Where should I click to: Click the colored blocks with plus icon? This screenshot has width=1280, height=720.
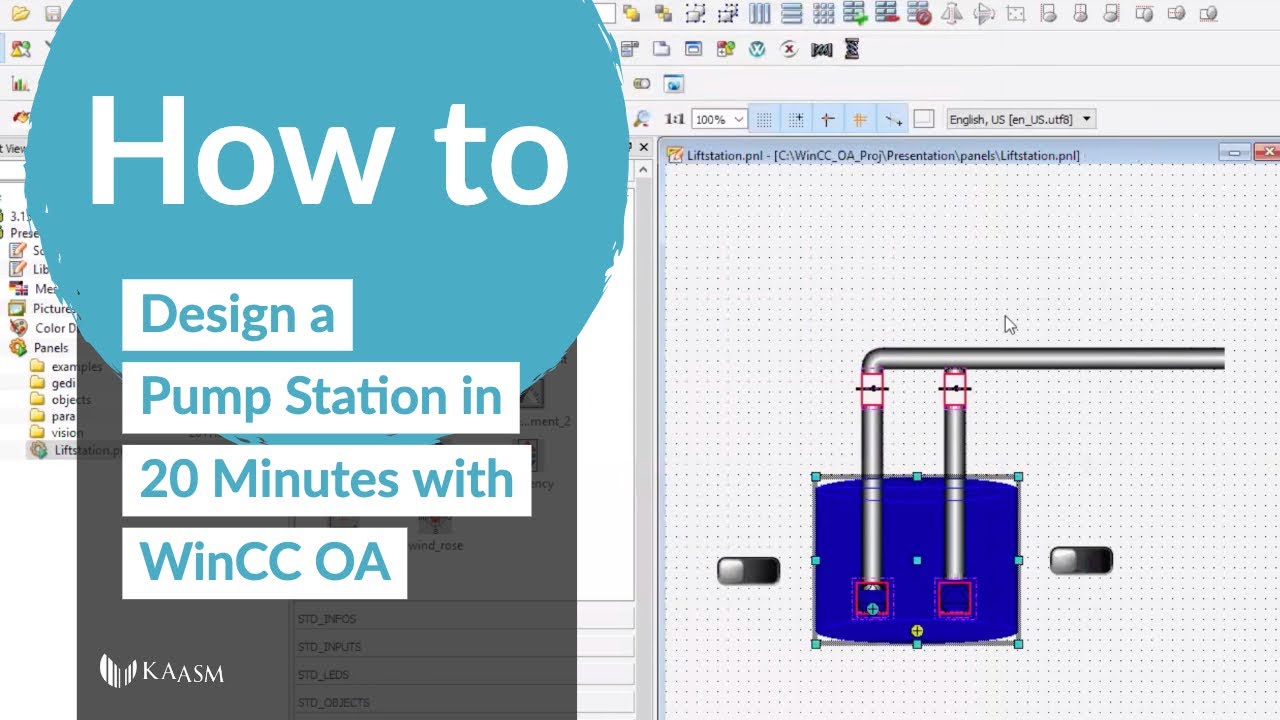tap(726, 48)
